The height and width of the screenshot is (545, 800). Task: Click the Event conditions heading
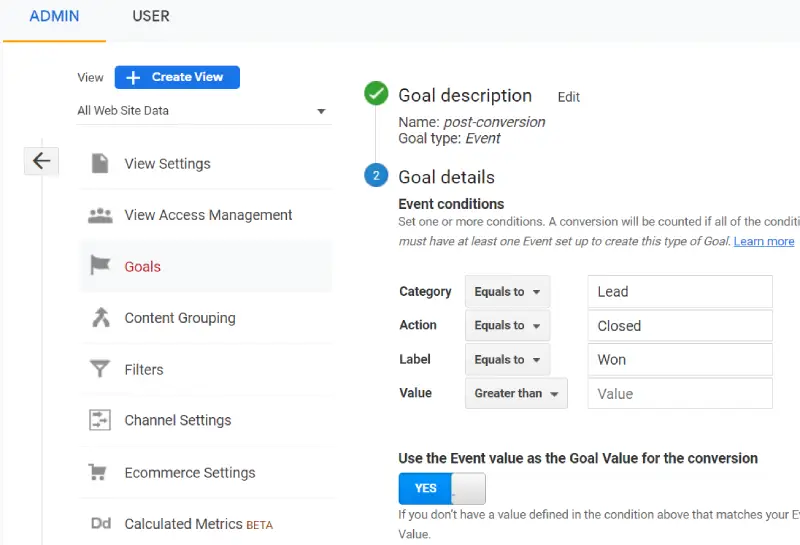451,204
